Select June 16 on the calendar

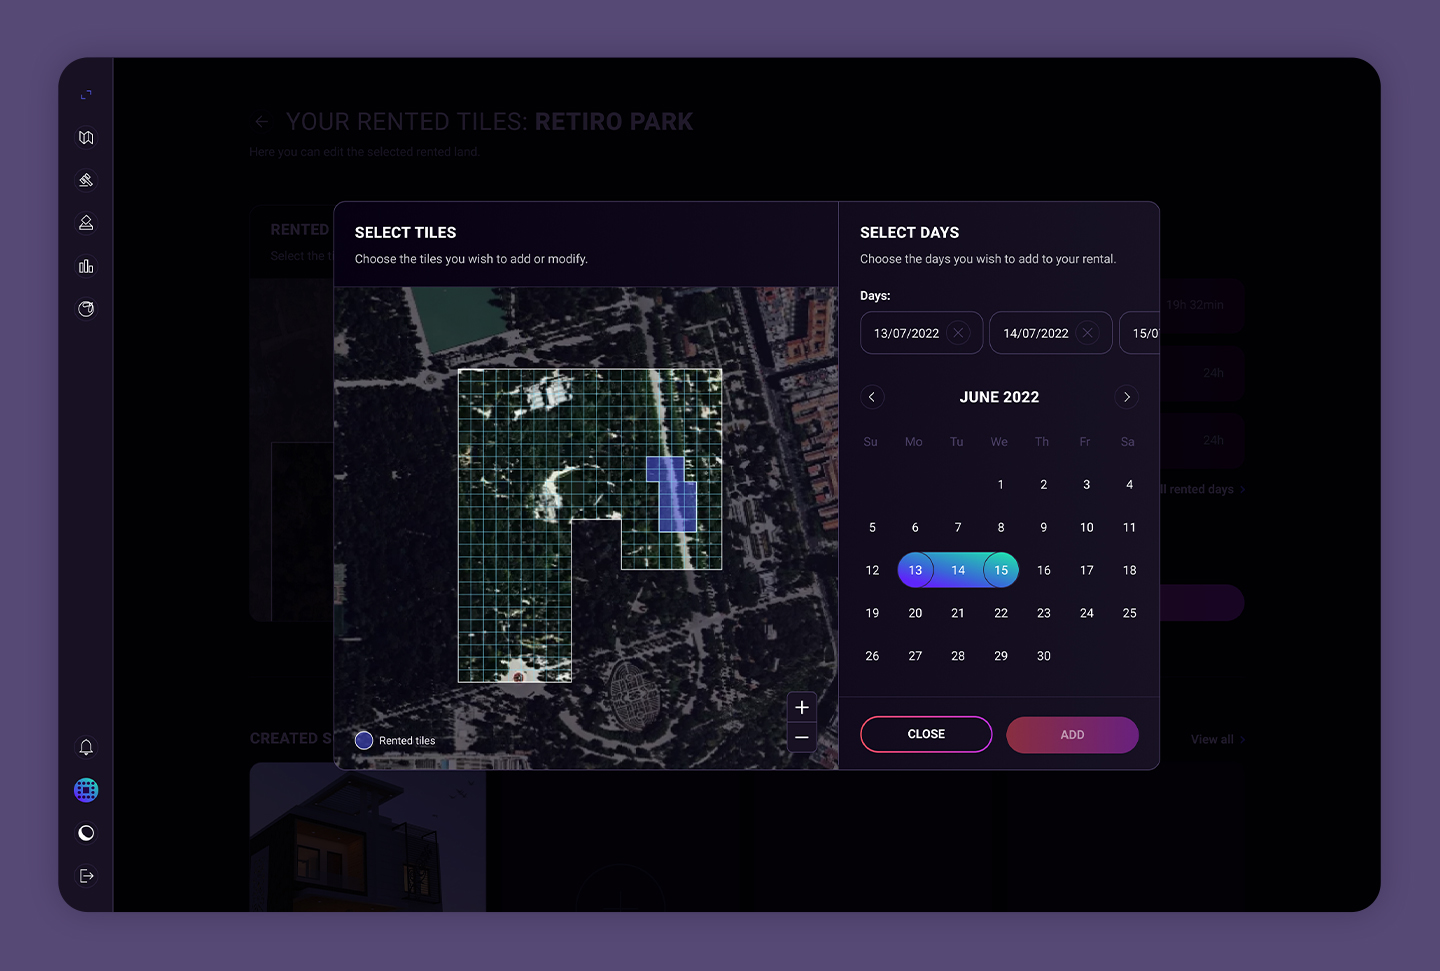point(1043,570)
